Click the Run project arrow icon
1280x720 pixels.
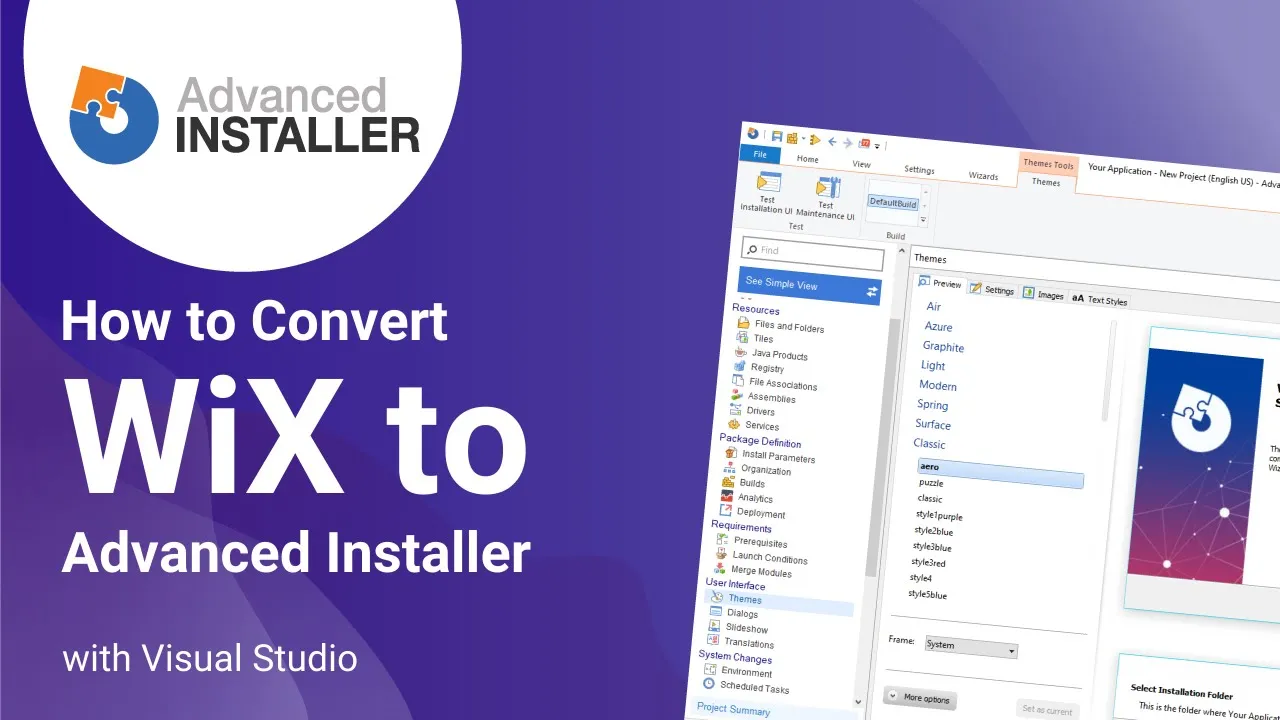click(x=815, y=140)
